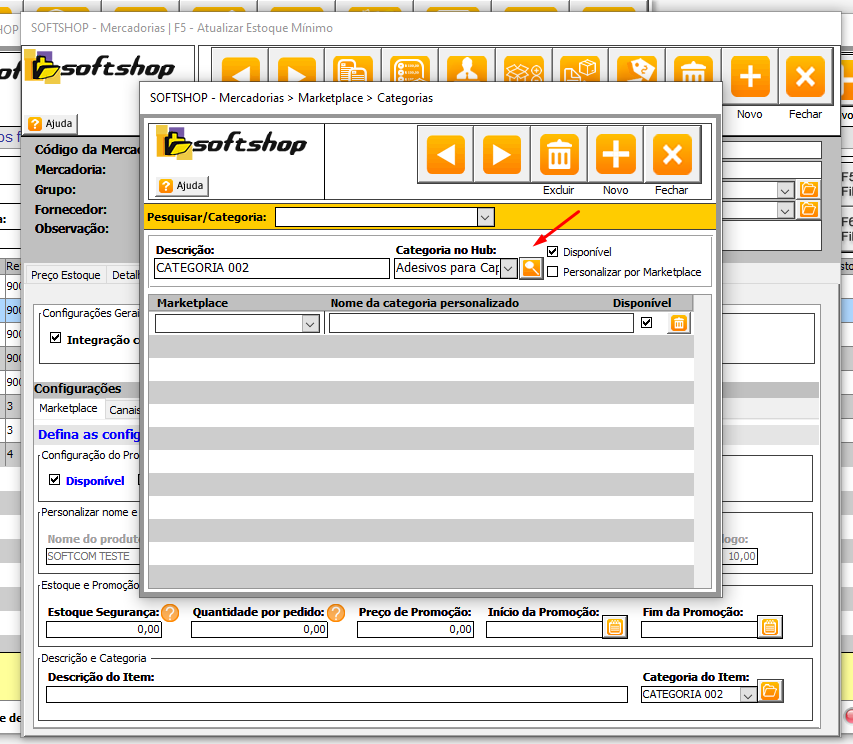Click the Excluir trash icon in Categorias
This screenshot has height=744, width=853.
coord(559,155)
